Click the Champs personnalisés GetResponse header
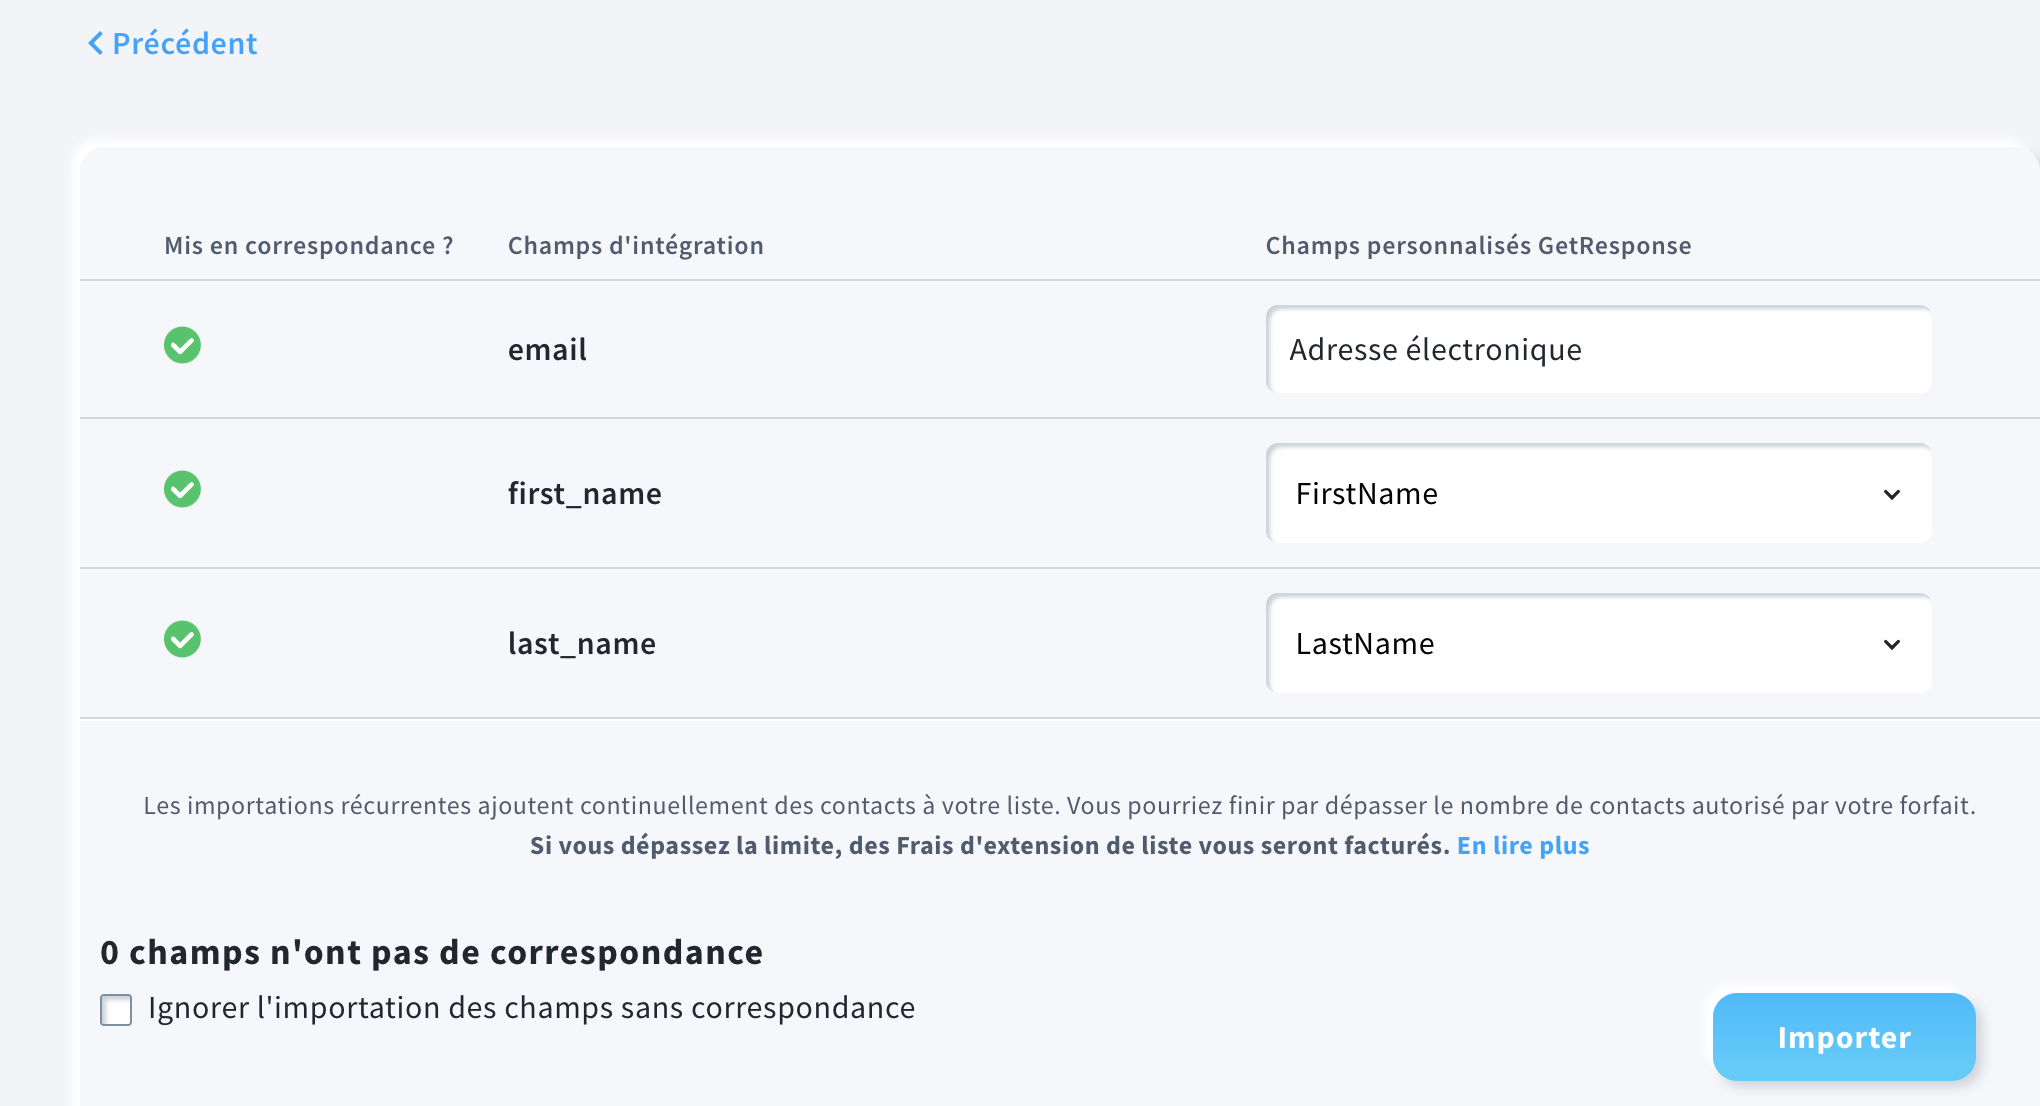The width and height of the screenshot is (2040, 1106). (1478, 245)
